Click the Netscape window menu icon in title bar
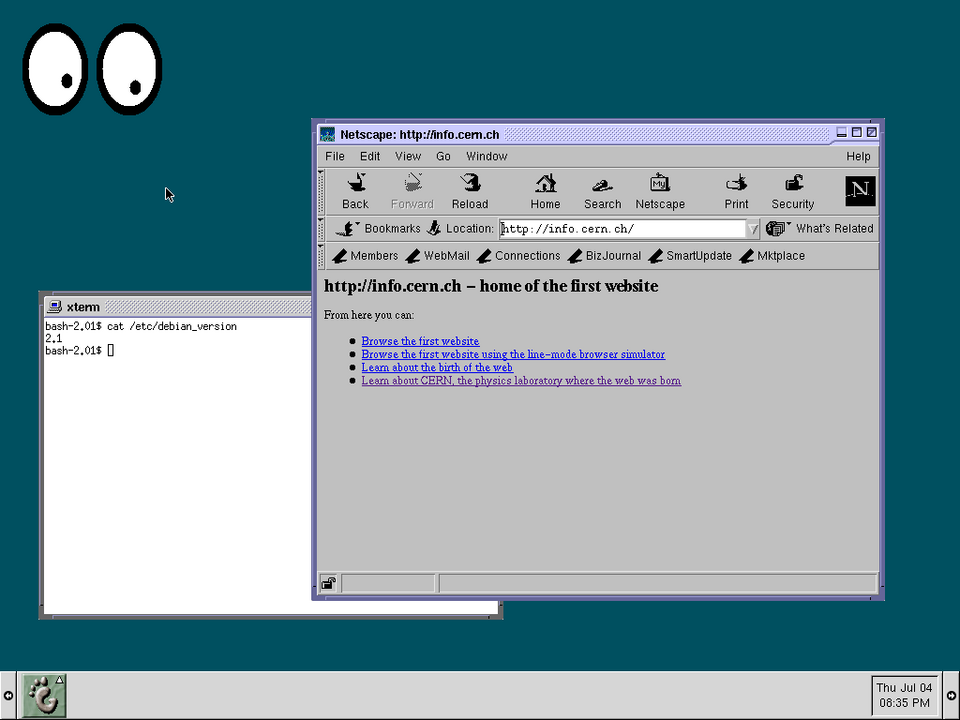960x720 pixels. coord(328,134)
